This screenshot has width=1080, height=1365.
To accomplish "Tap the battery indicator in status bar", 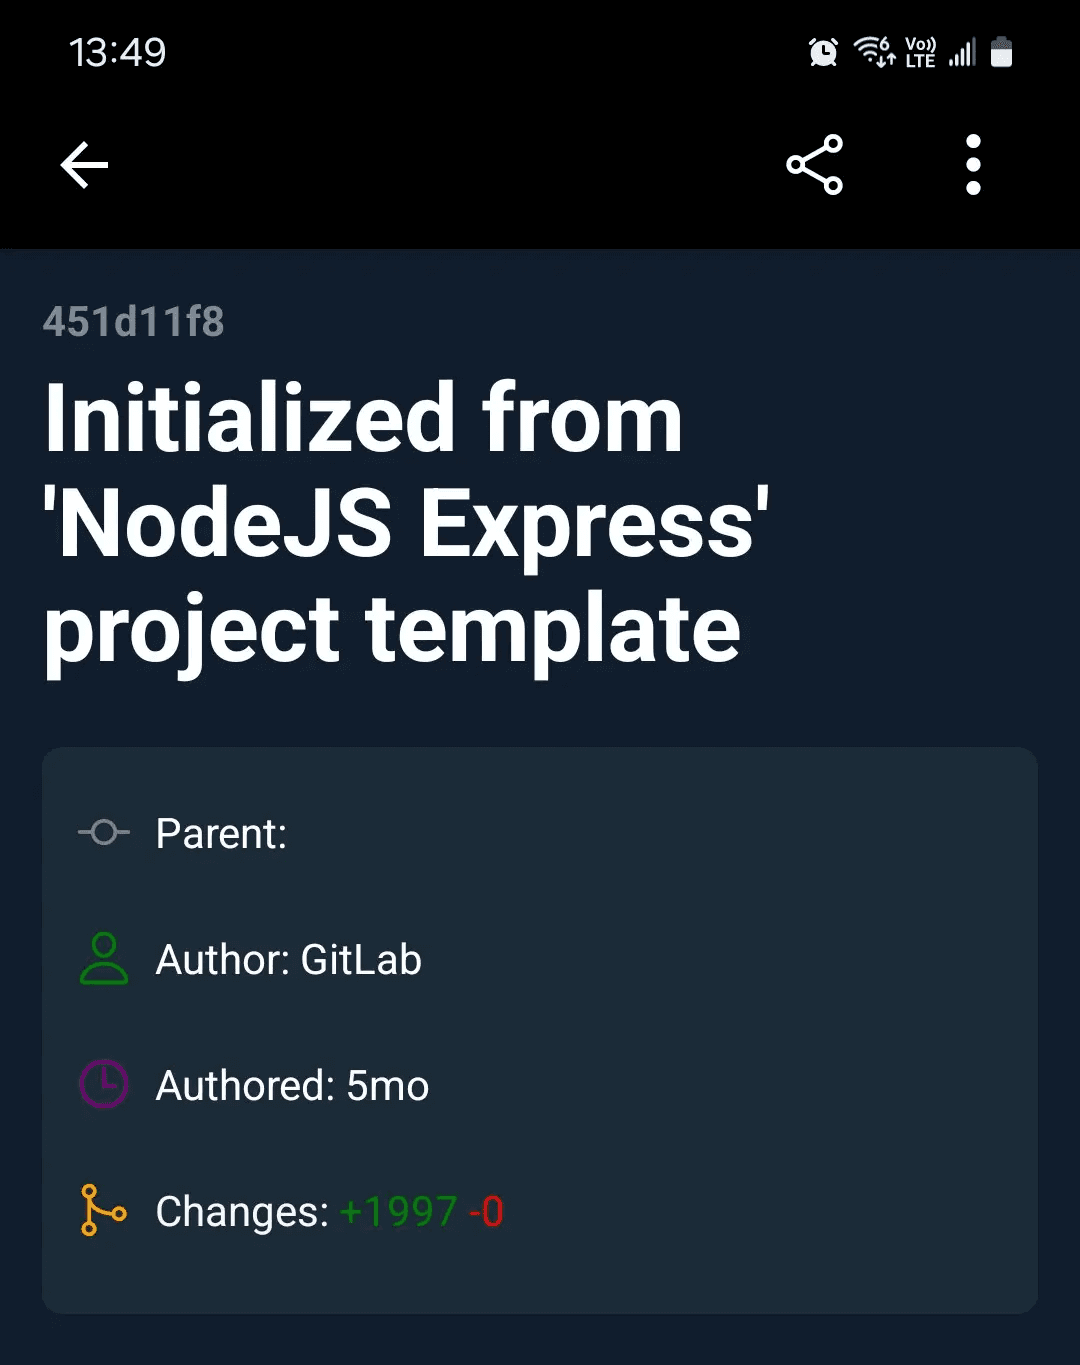I will click(1003, 52).
